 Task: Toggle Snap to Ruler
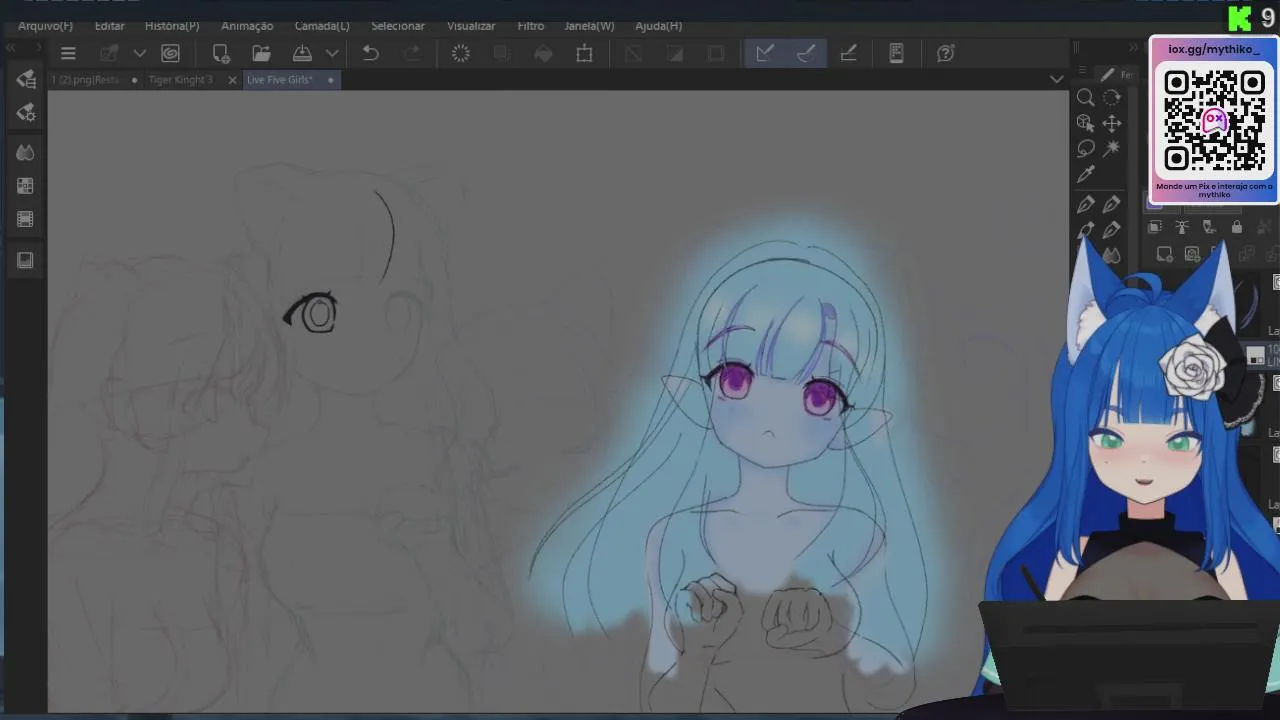point(765,54)
